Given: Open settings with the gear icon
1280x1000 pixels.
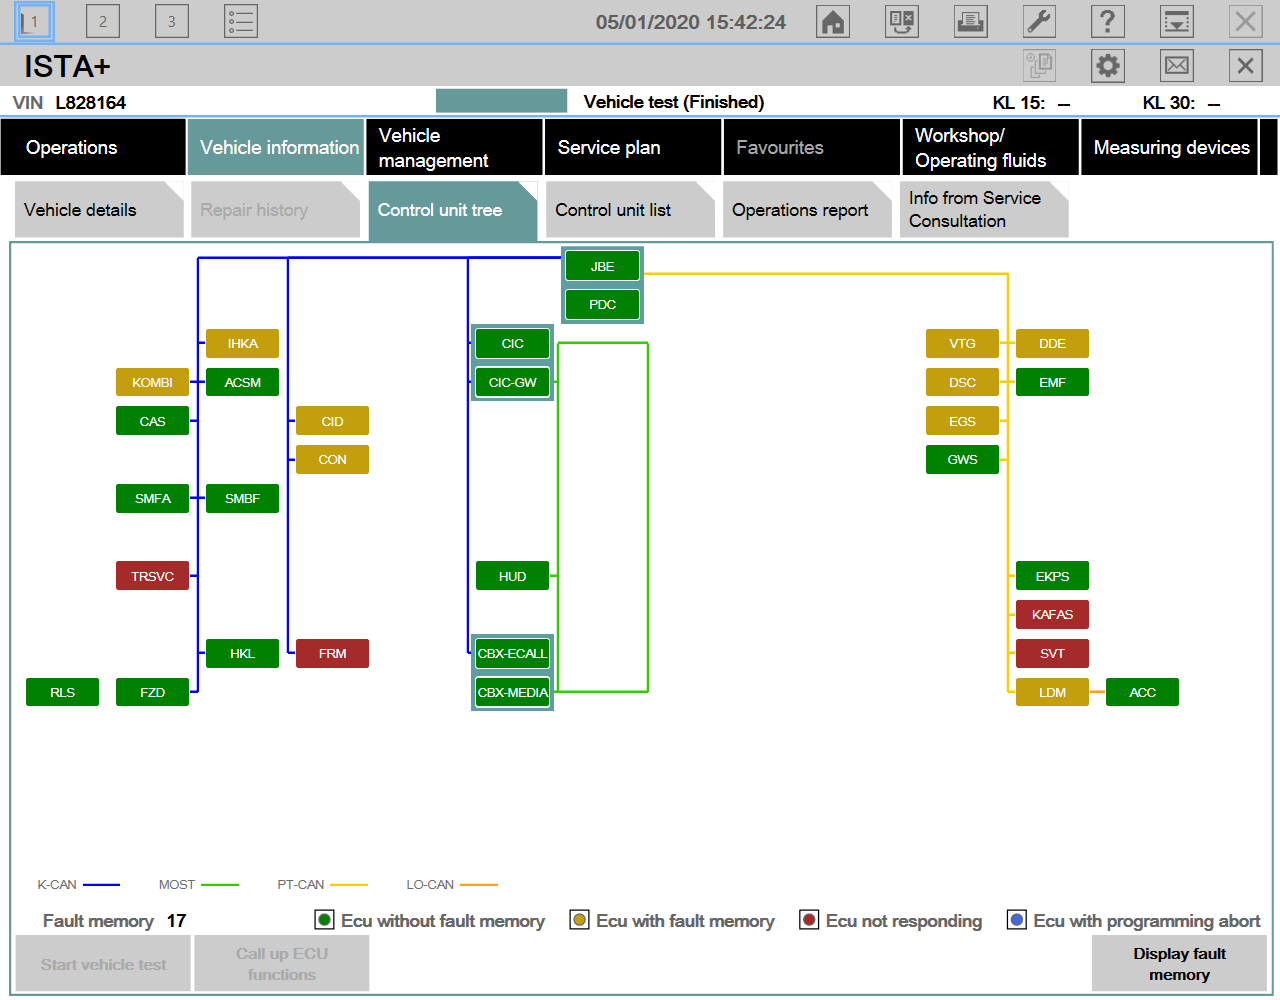Looking at the screenshot, I should (1108, 66).
